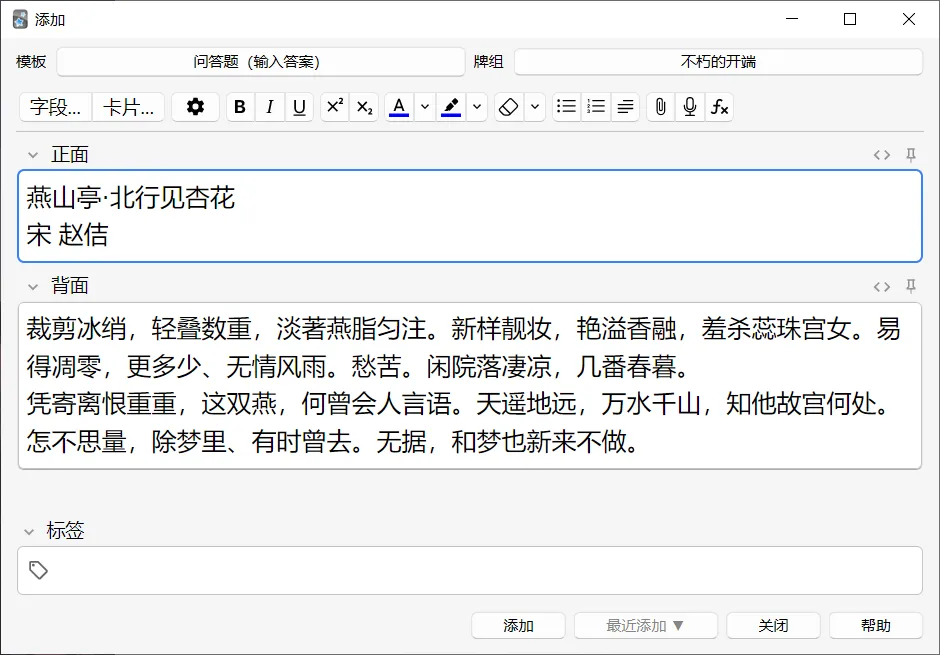Open text alignment options
Screen dimensions: 940x655
click(x=625, y=107)
